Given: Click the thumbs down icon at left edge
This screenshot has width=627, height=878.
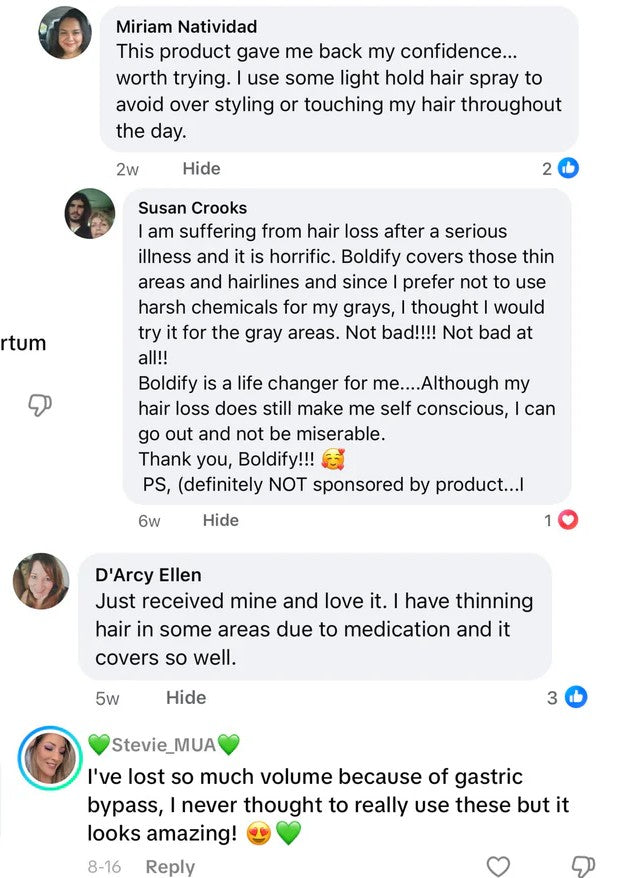Looking at the screenshot, I should 39,404.
